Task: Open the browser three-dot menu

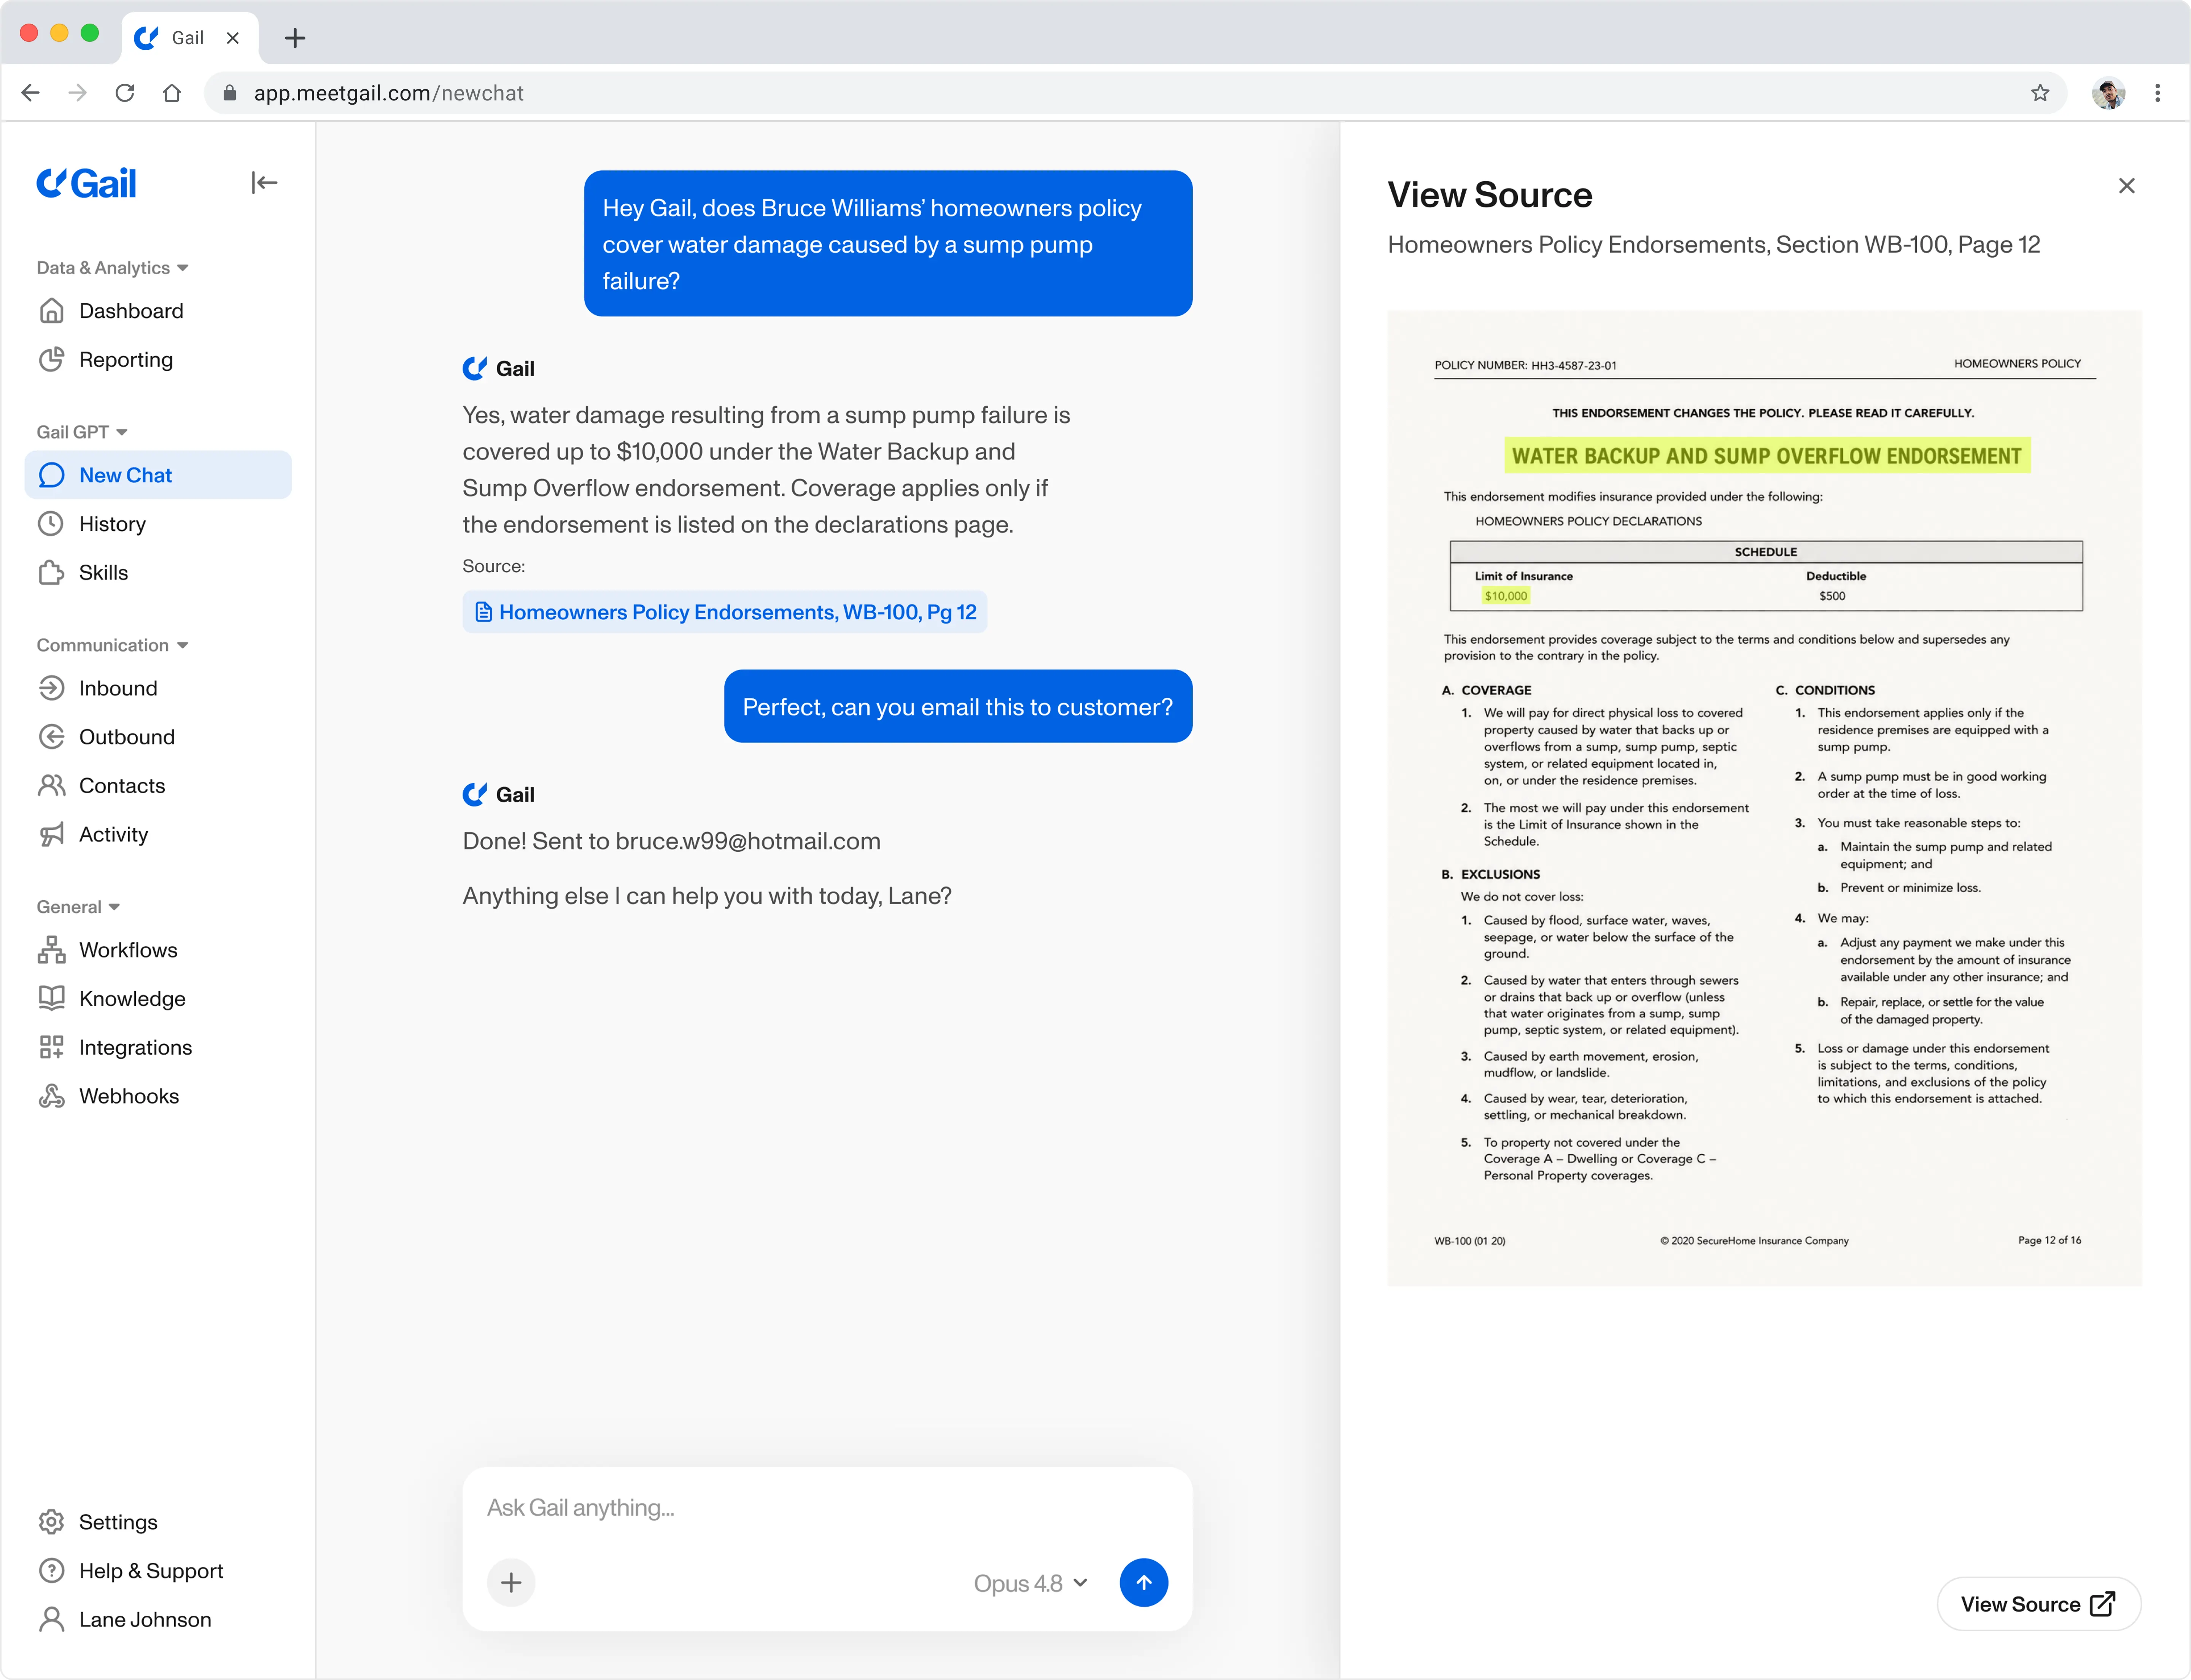Action: point(2157,93)
